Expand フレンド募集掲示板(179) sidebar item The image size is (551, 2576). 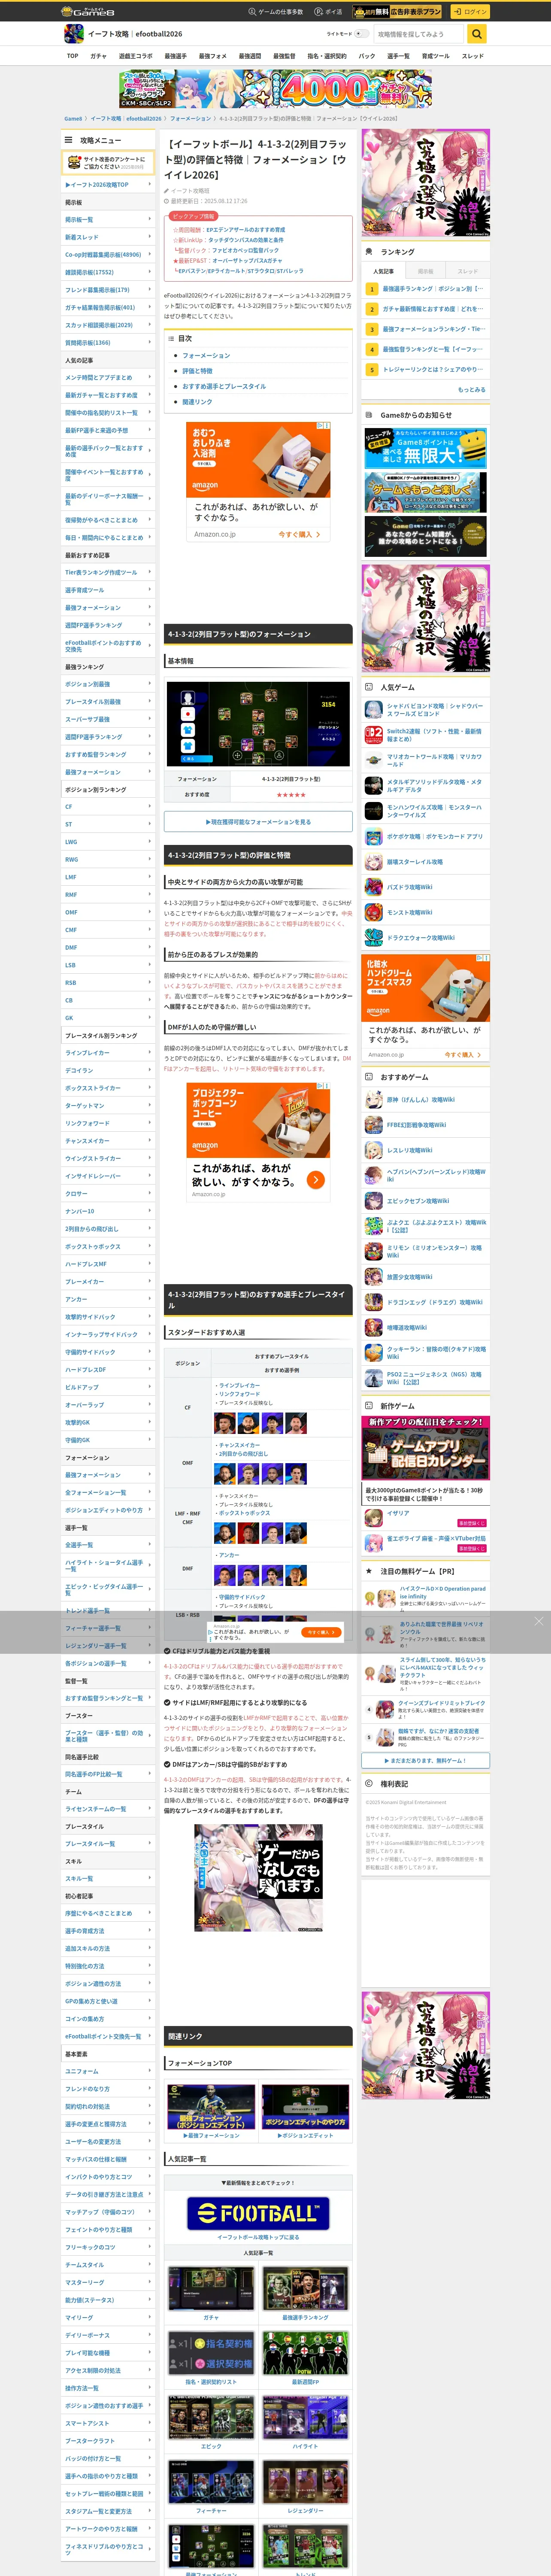[108, 290]
